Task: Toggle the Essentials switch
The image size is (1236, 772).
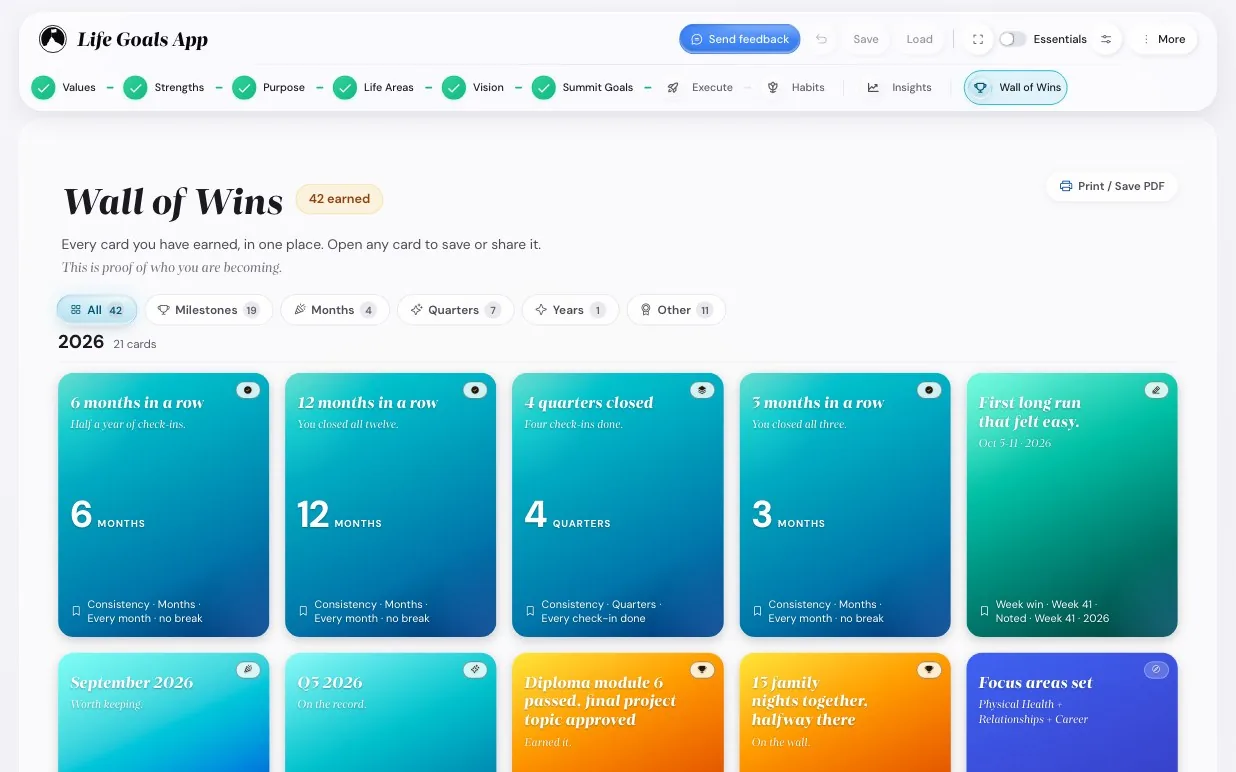Action: tap(1012, 39)
